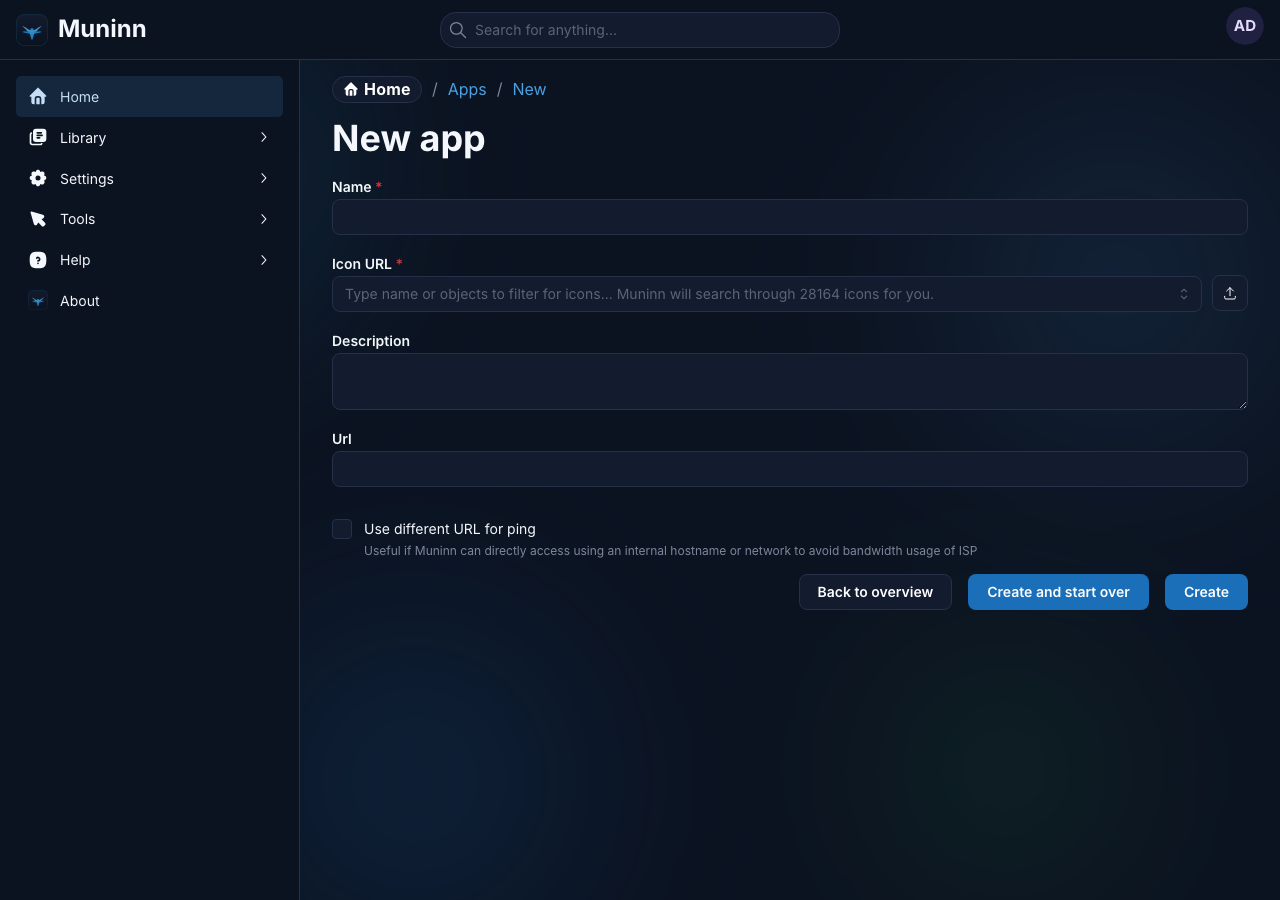Screen dimensions: 1280x900
Task: Open the Help menu item
Action: [149, 260]
